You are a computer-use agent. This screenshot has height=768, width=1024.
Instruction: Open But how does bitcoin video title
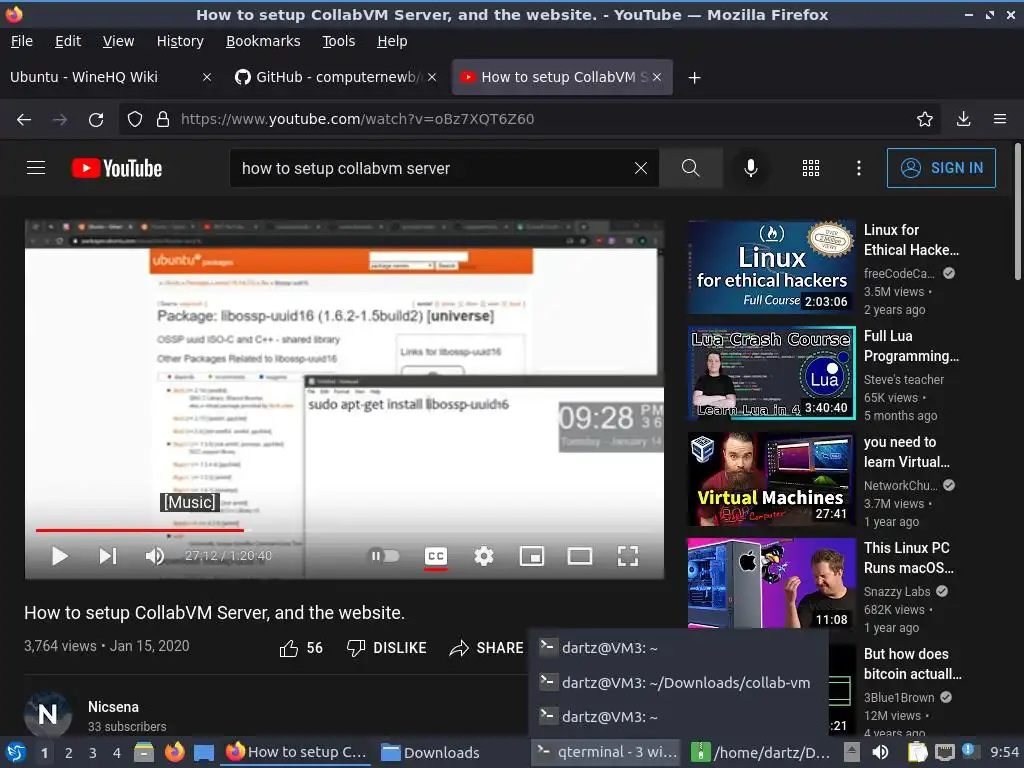912,664
